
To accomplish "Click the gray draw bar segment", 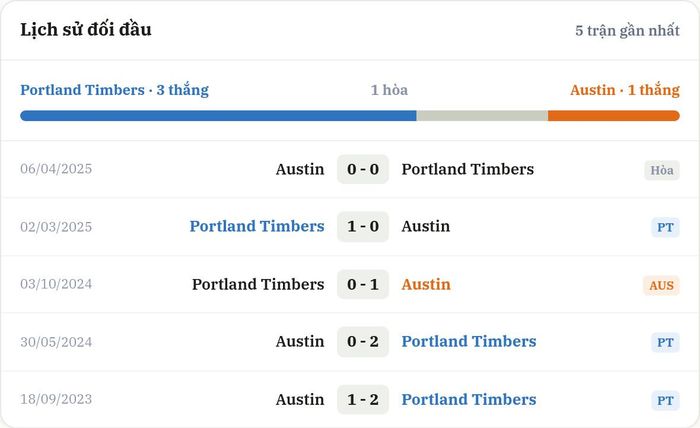I will [x=482, y=116].
